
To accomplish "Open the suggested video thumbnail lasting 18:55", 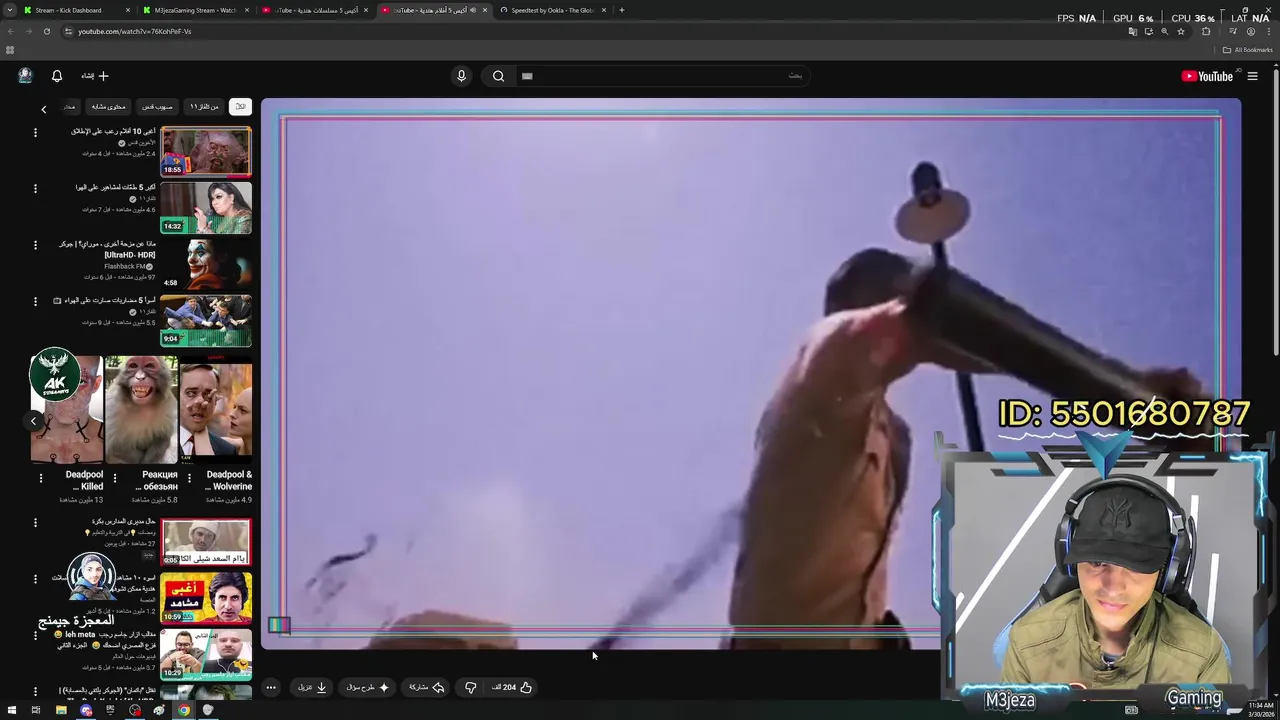I will [x=206, y=152].
